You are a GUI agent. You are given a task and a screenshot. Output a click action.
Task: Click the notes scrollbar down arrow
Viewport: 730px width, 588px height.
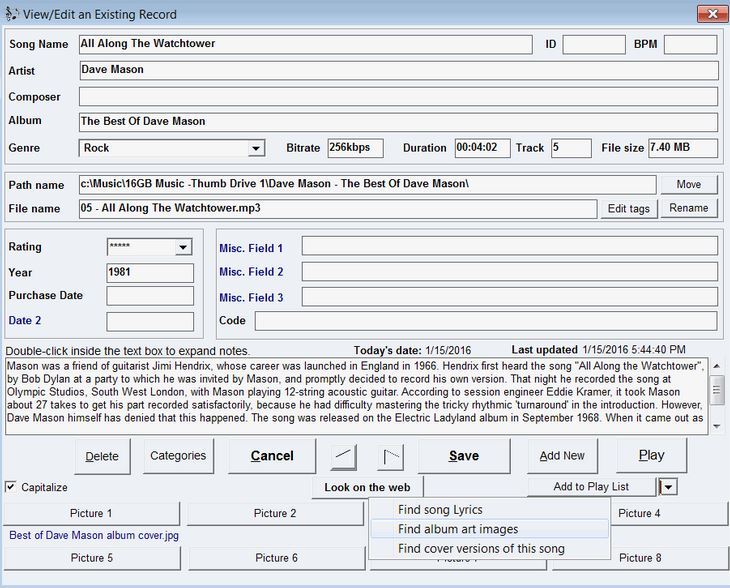pyautogui.click(x=716, y=426)
